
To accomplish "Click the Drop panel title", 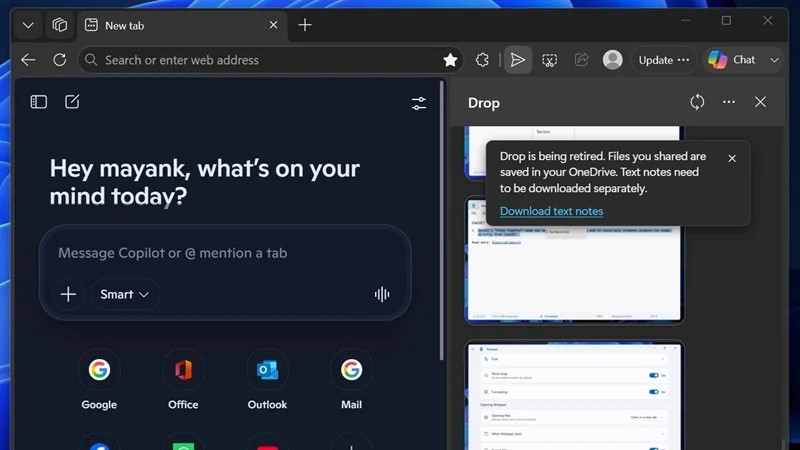I will pyautogui.click(x=484, y=103).
